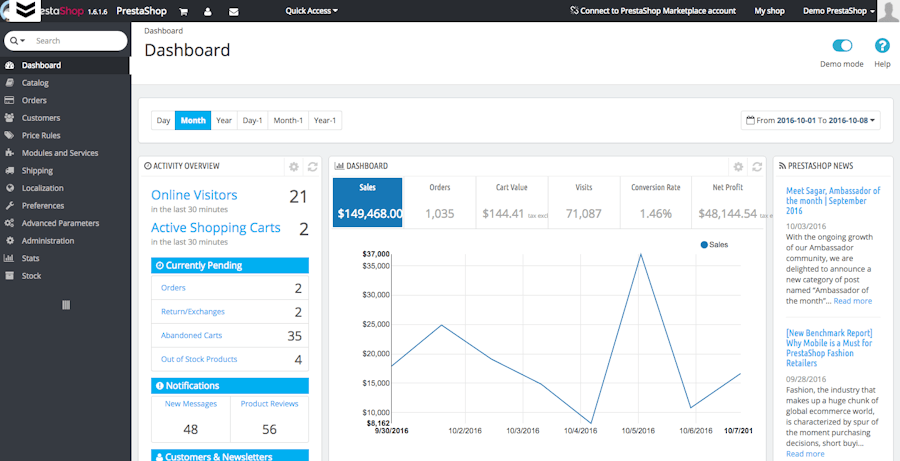Show the Cart Value chart tile
This screenshot has width=900, height=461.
(512, 202)
